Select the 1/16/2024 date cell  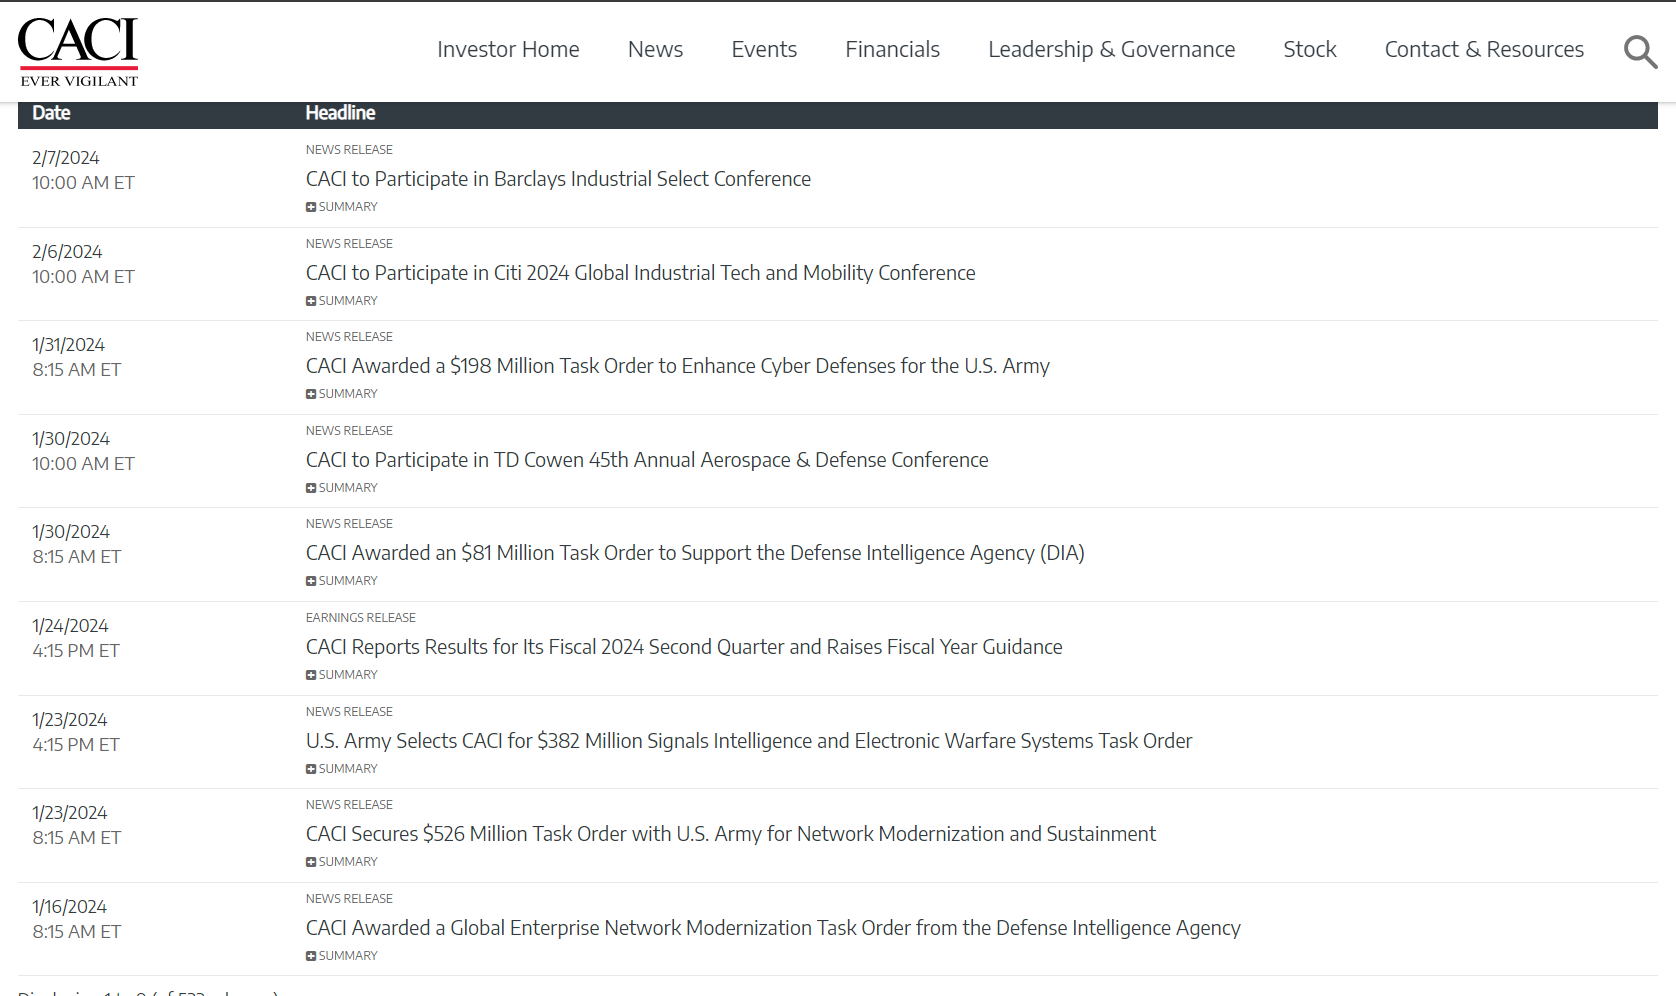(69, 907)
